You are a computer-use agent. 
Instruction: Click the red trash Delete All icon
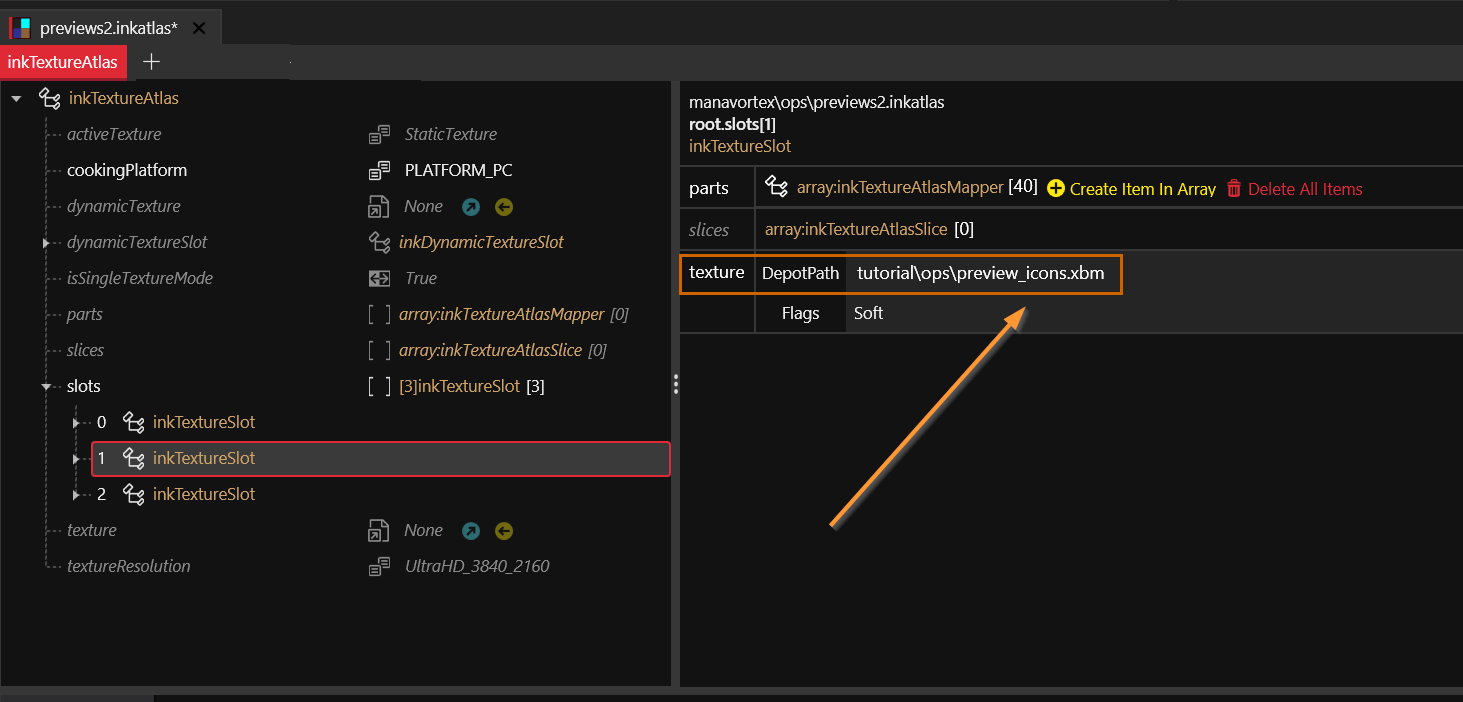point(1234,188)
